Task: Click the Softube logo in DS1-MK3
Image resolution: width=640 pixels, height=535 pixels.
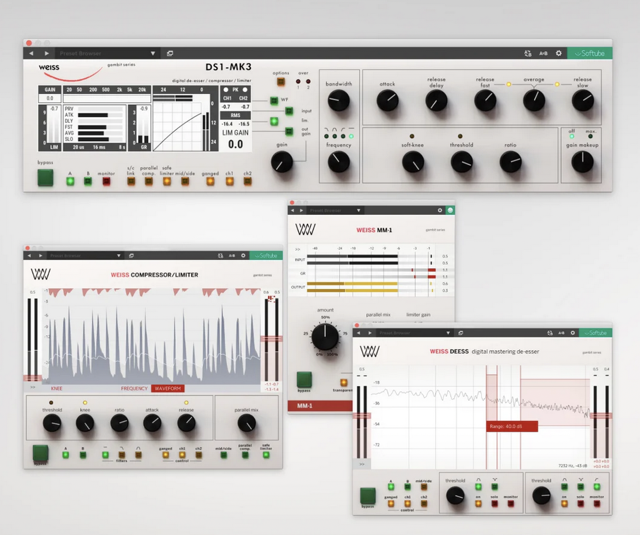Action: pyautogui.click(x=589, y=53)
